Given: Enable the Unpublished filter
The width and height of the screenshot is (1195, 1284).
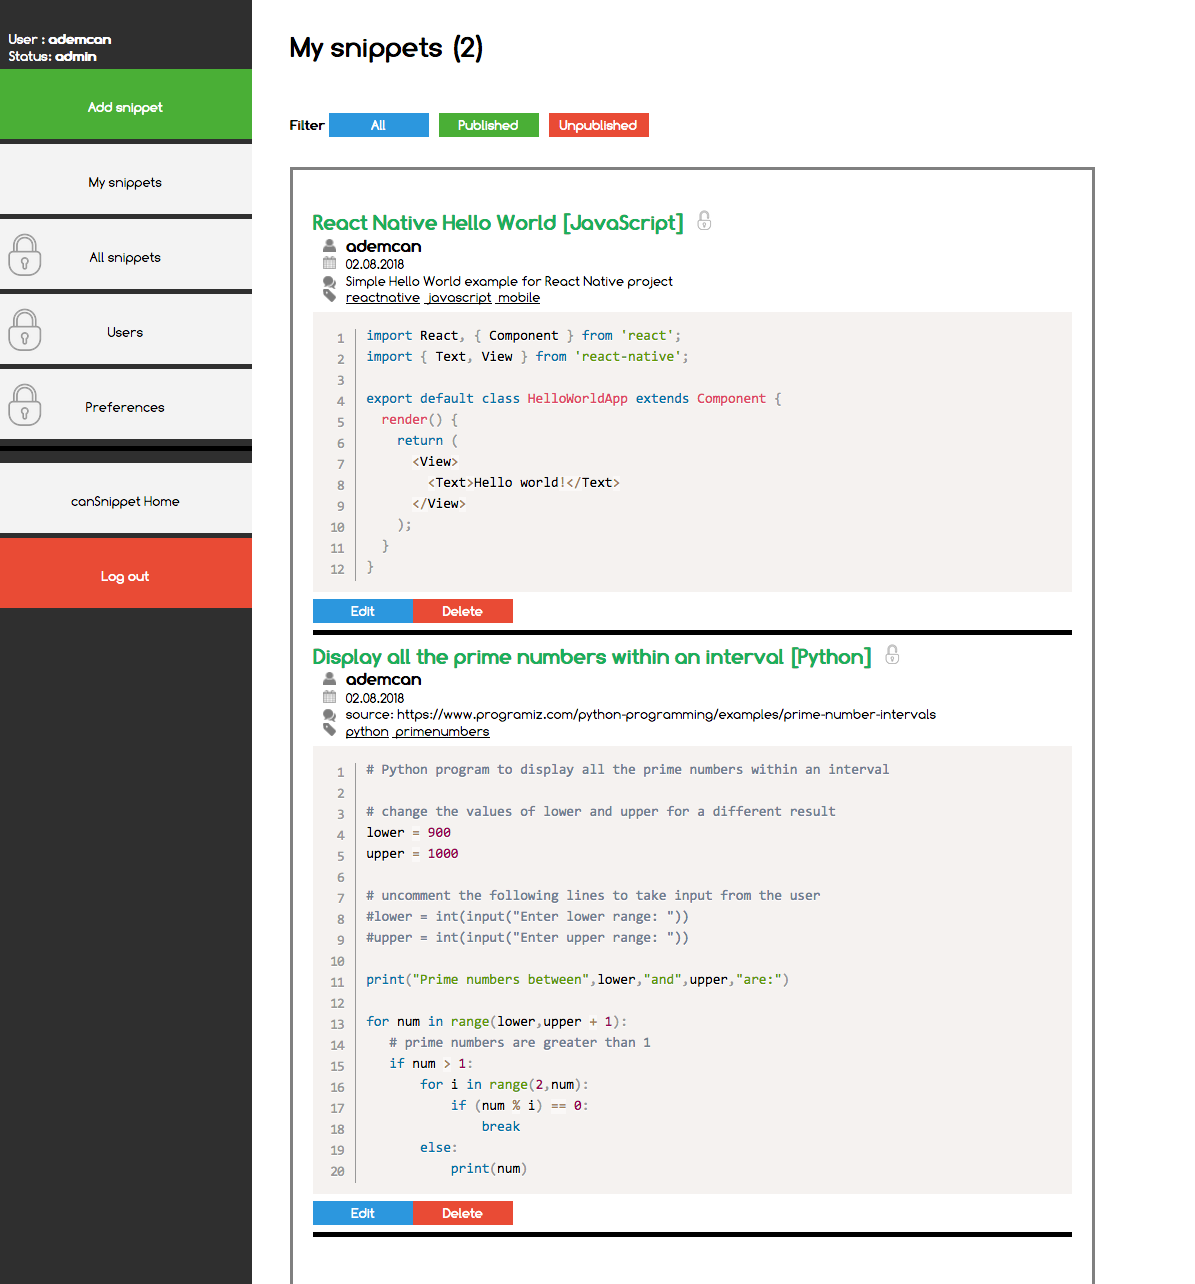Looking at the screenshot, I should pyautogui.click(x=598, y=125).
